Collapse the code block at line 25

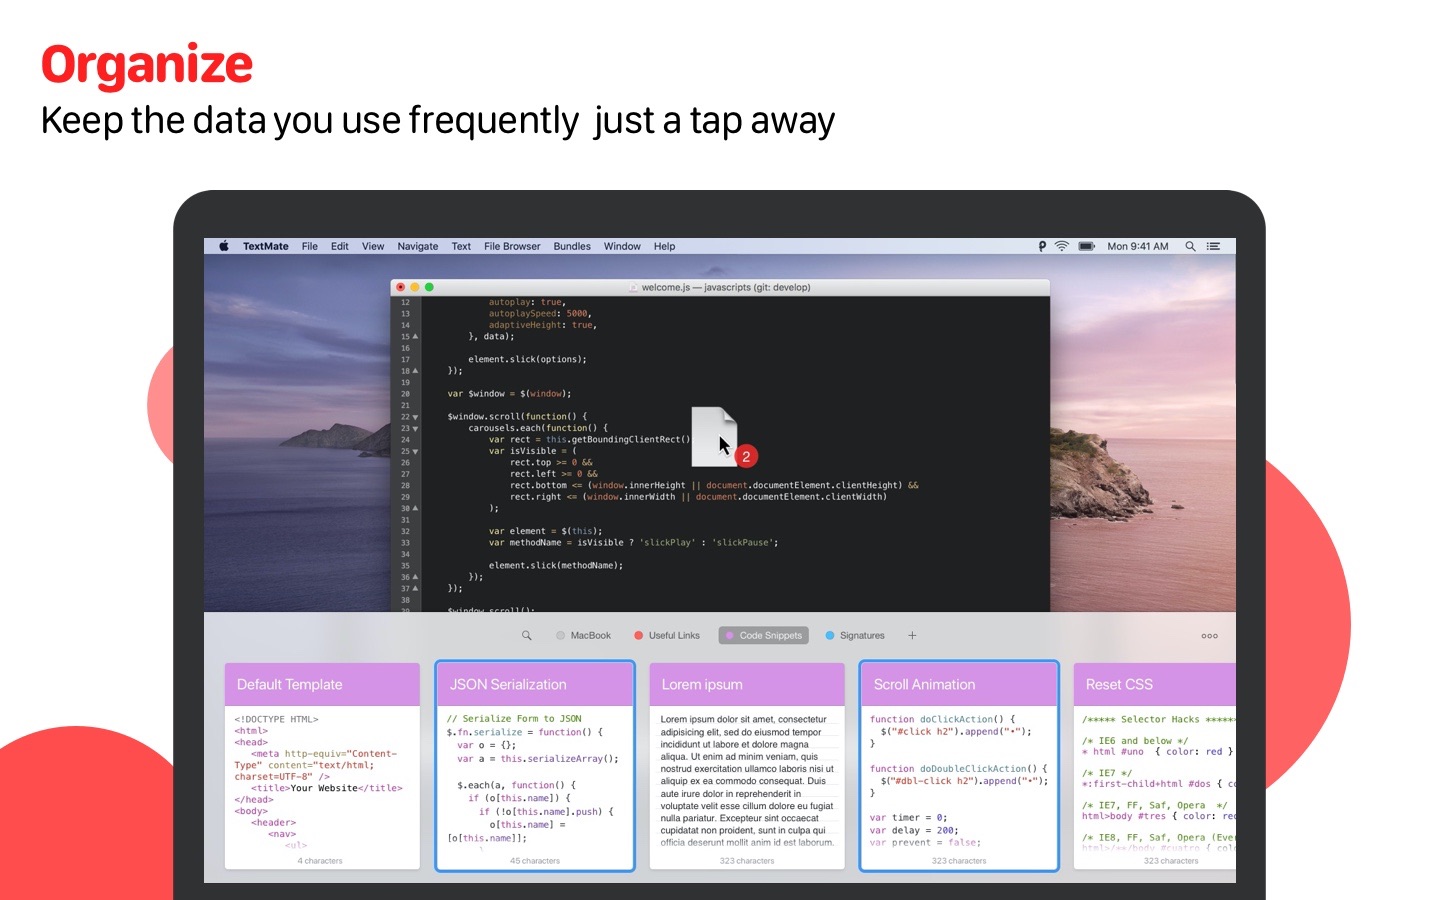[415, 451]
